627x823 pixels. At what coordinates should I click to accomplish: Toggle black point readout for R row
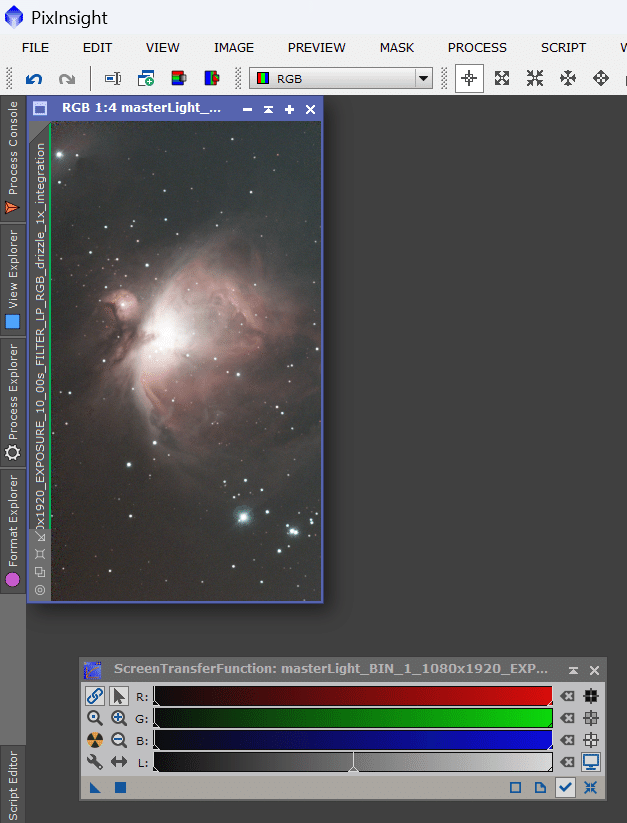tap(591, 696)
